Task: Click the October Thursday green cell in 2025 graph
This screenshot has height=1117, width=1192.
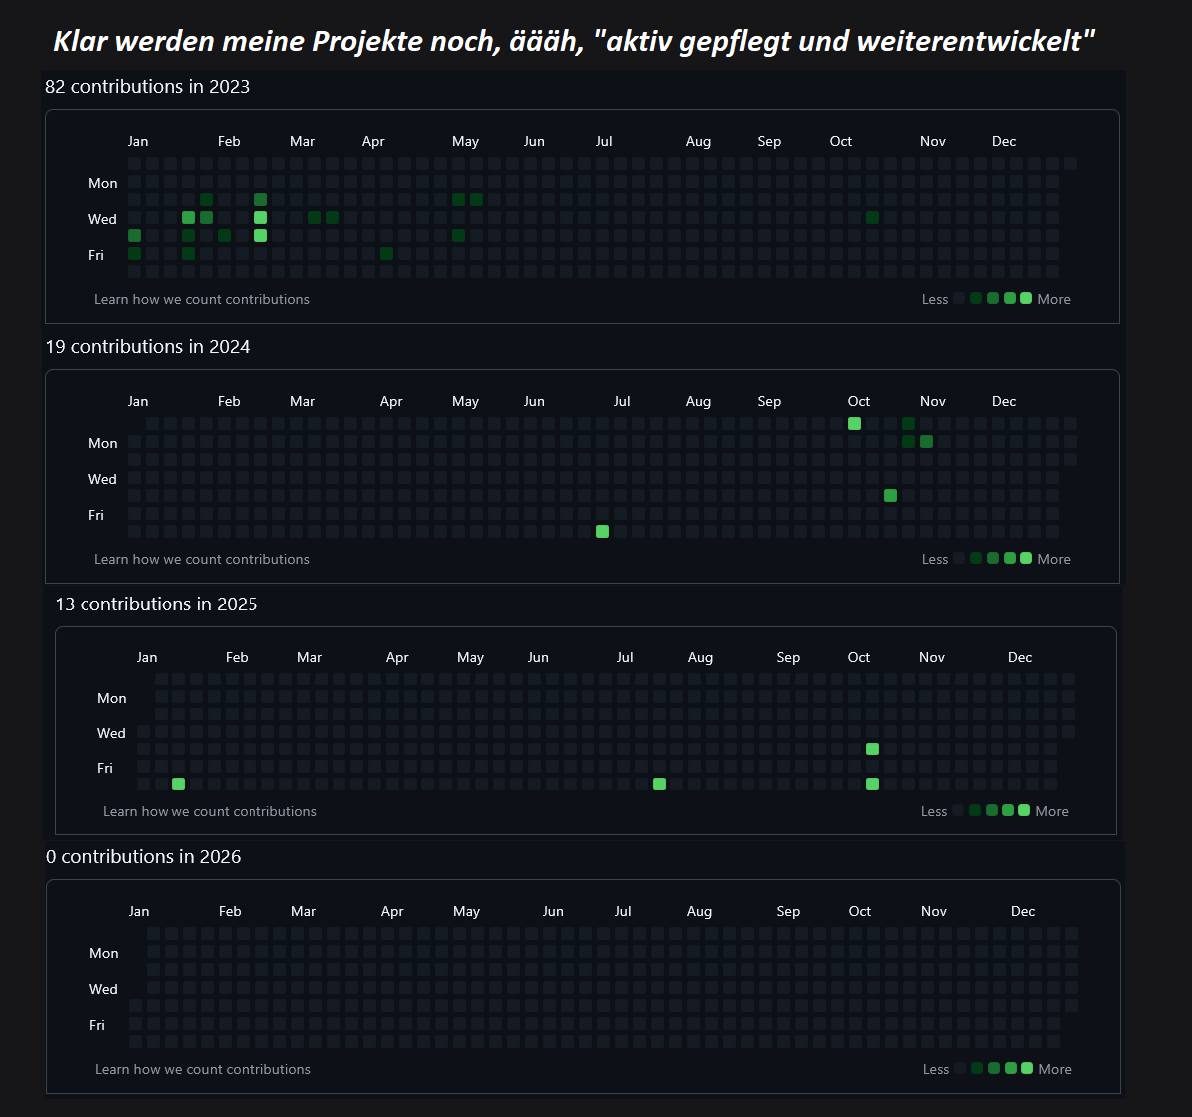Action: tap(872, 749)
